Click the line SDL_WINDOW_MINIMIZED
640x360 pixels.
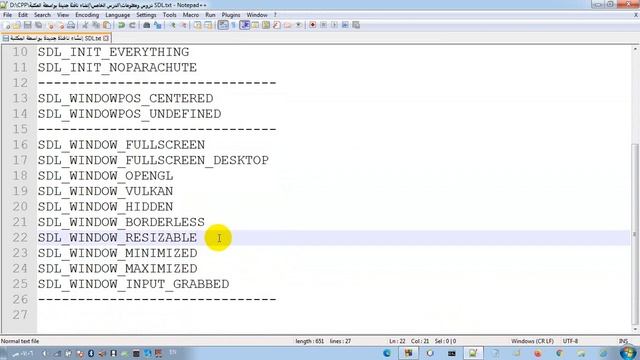point(118,253)
